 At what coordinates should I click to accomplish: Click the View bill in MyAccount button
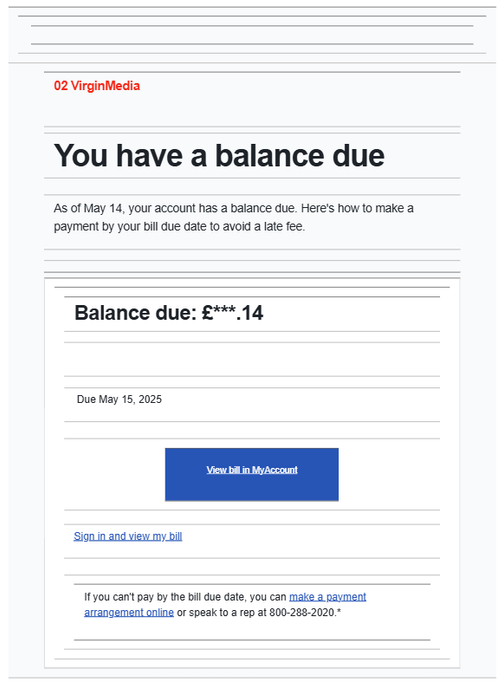click(x=252, y=474)
